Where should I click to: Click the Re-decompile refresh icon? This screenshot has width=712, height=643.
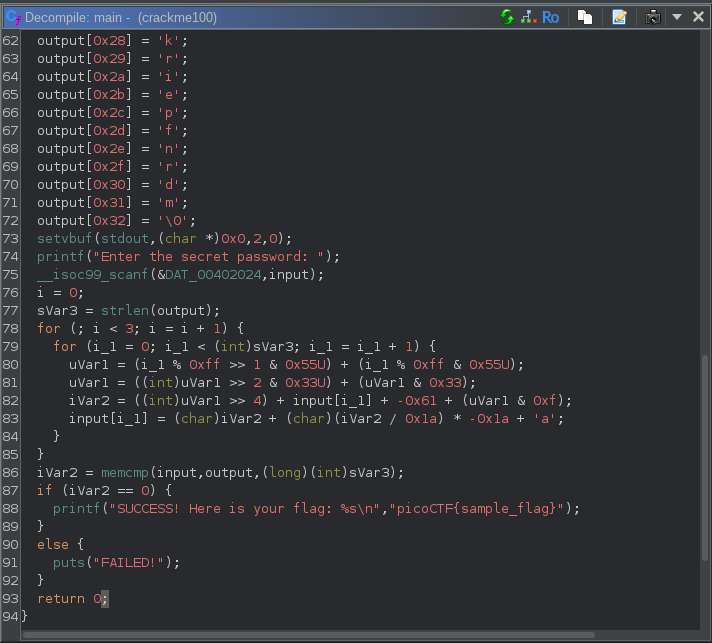[507, 17]
